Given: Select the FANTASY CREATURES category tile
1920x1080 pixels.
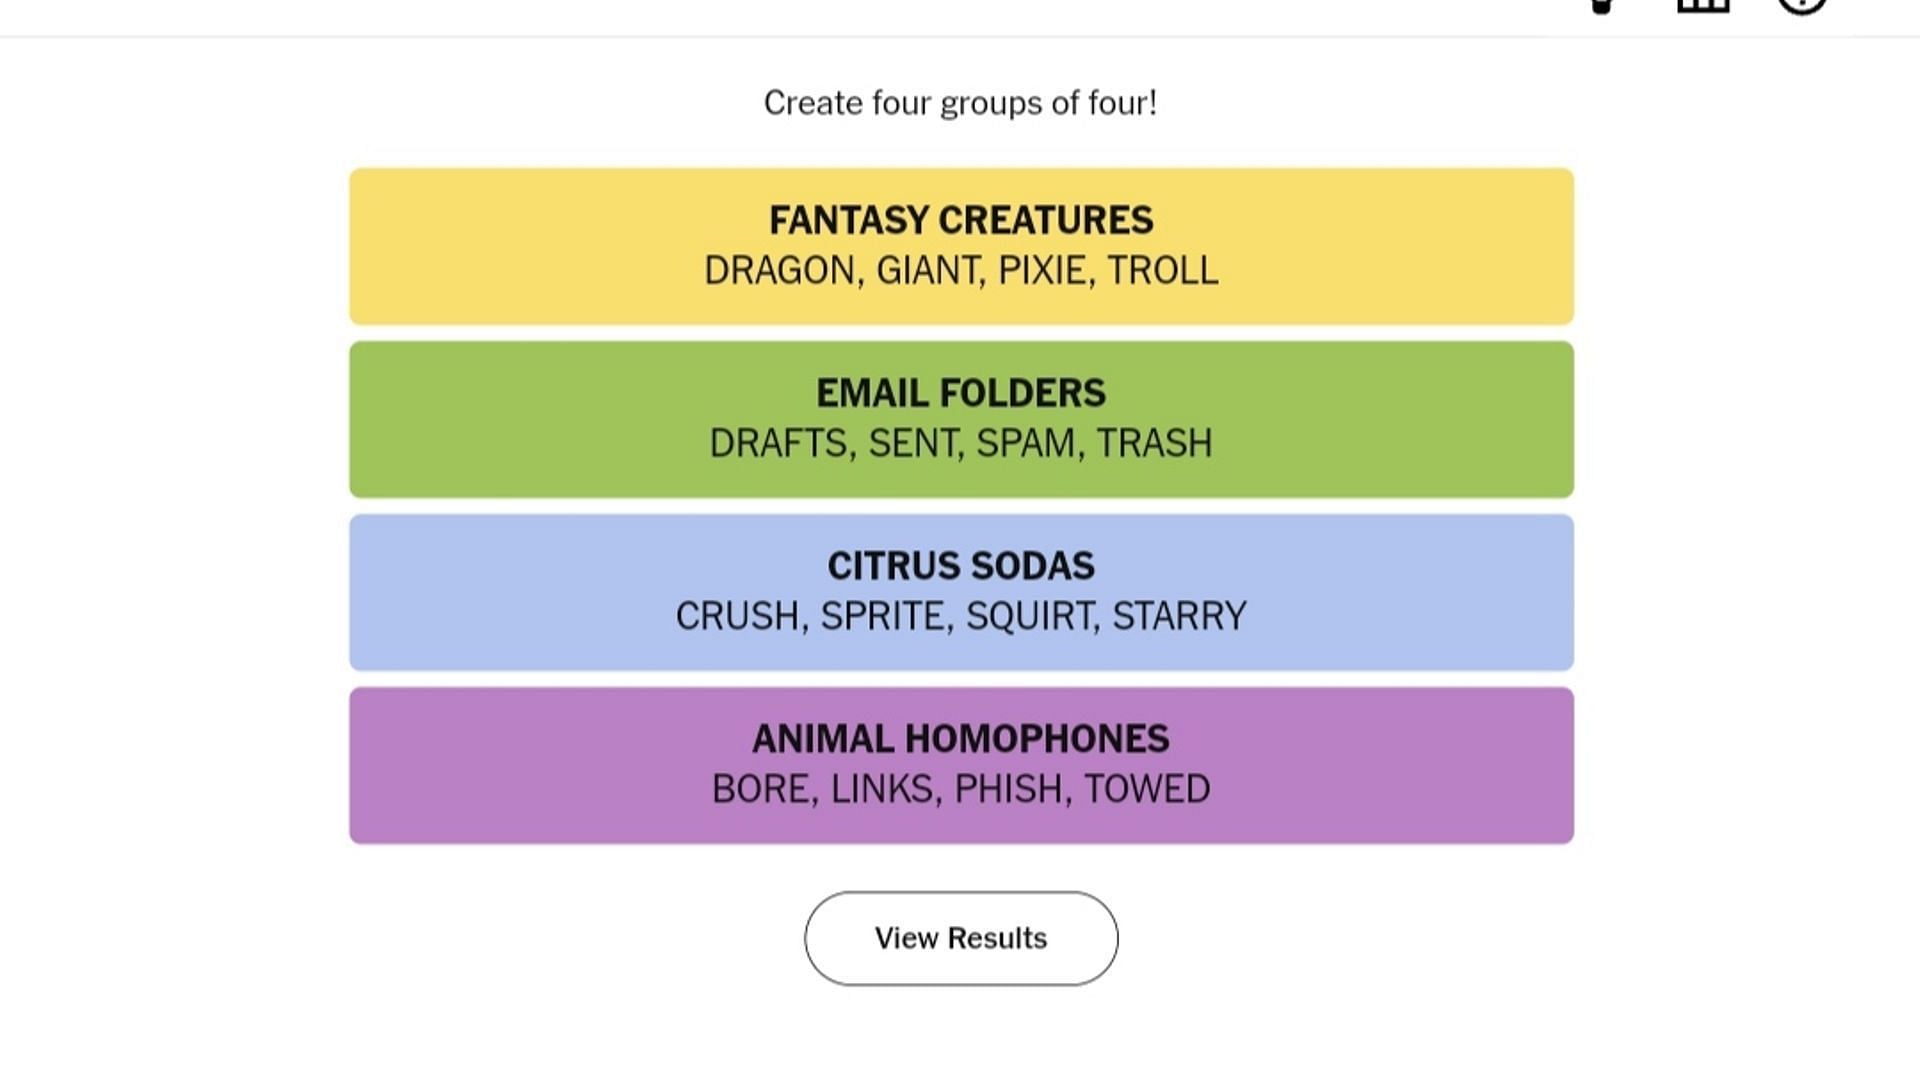Looking at the screenshot, I should (960, 245).
